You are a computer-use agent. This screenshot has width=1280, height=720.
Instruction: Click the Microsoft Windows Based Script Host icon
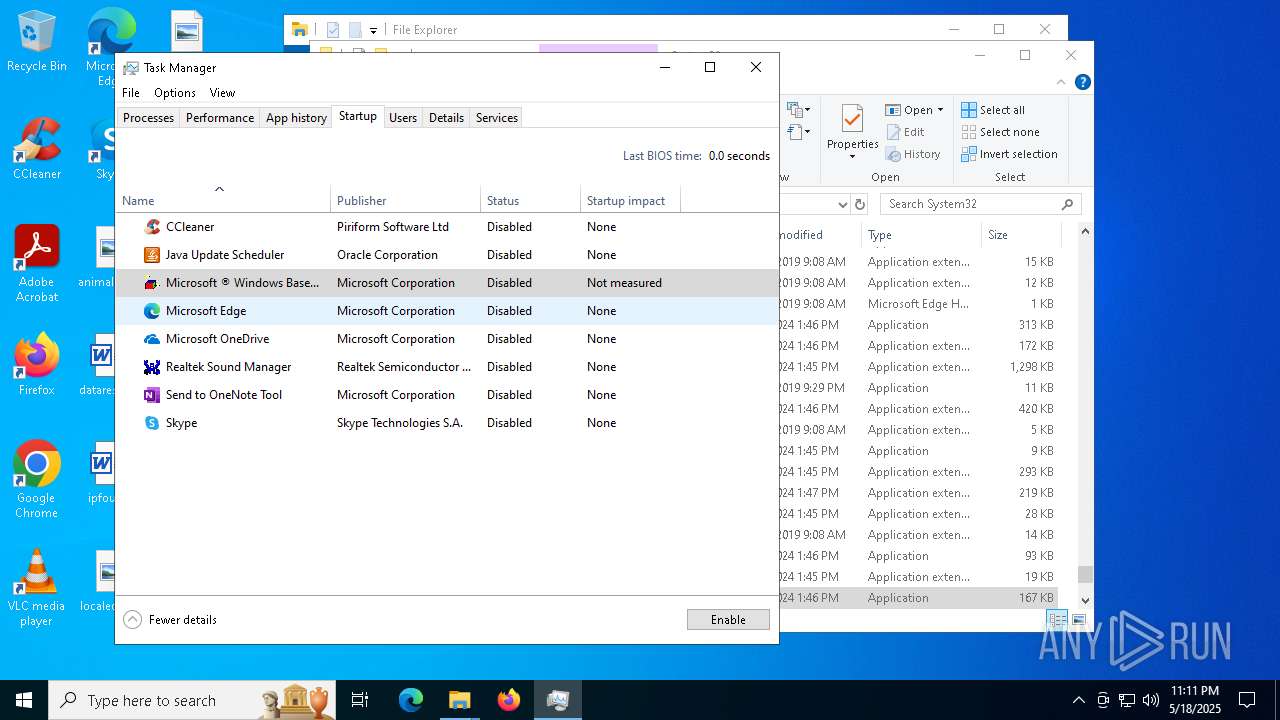pyautogui.click(x=152, y=283)
